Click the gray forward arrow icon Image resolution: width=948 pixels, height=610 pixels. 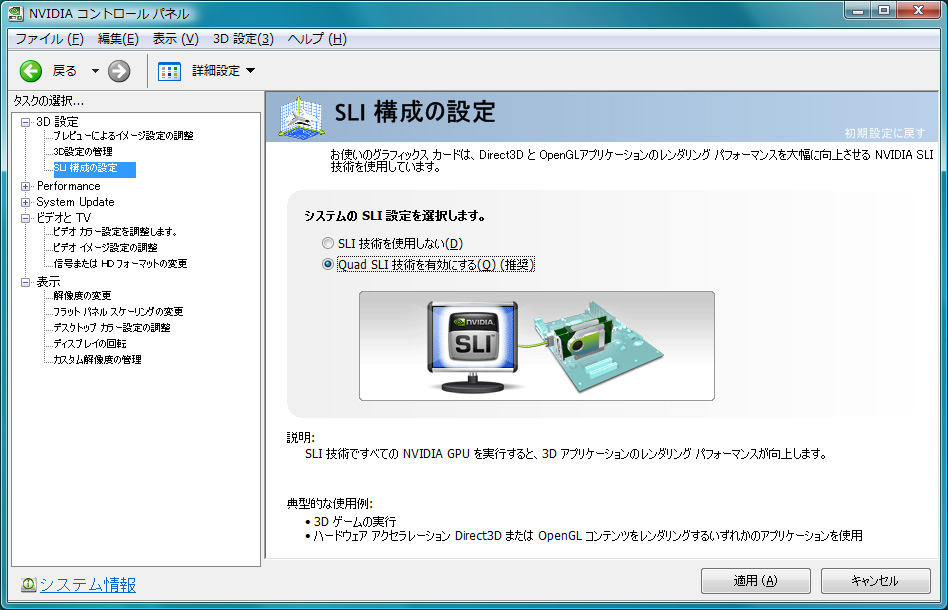click(x=119, y=71)
